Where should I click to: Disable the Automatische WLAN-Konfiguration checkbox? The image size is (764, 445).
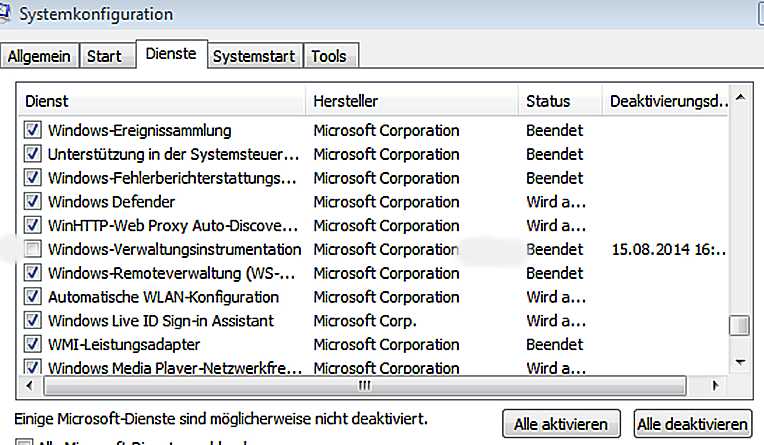[x=32, y=297]
